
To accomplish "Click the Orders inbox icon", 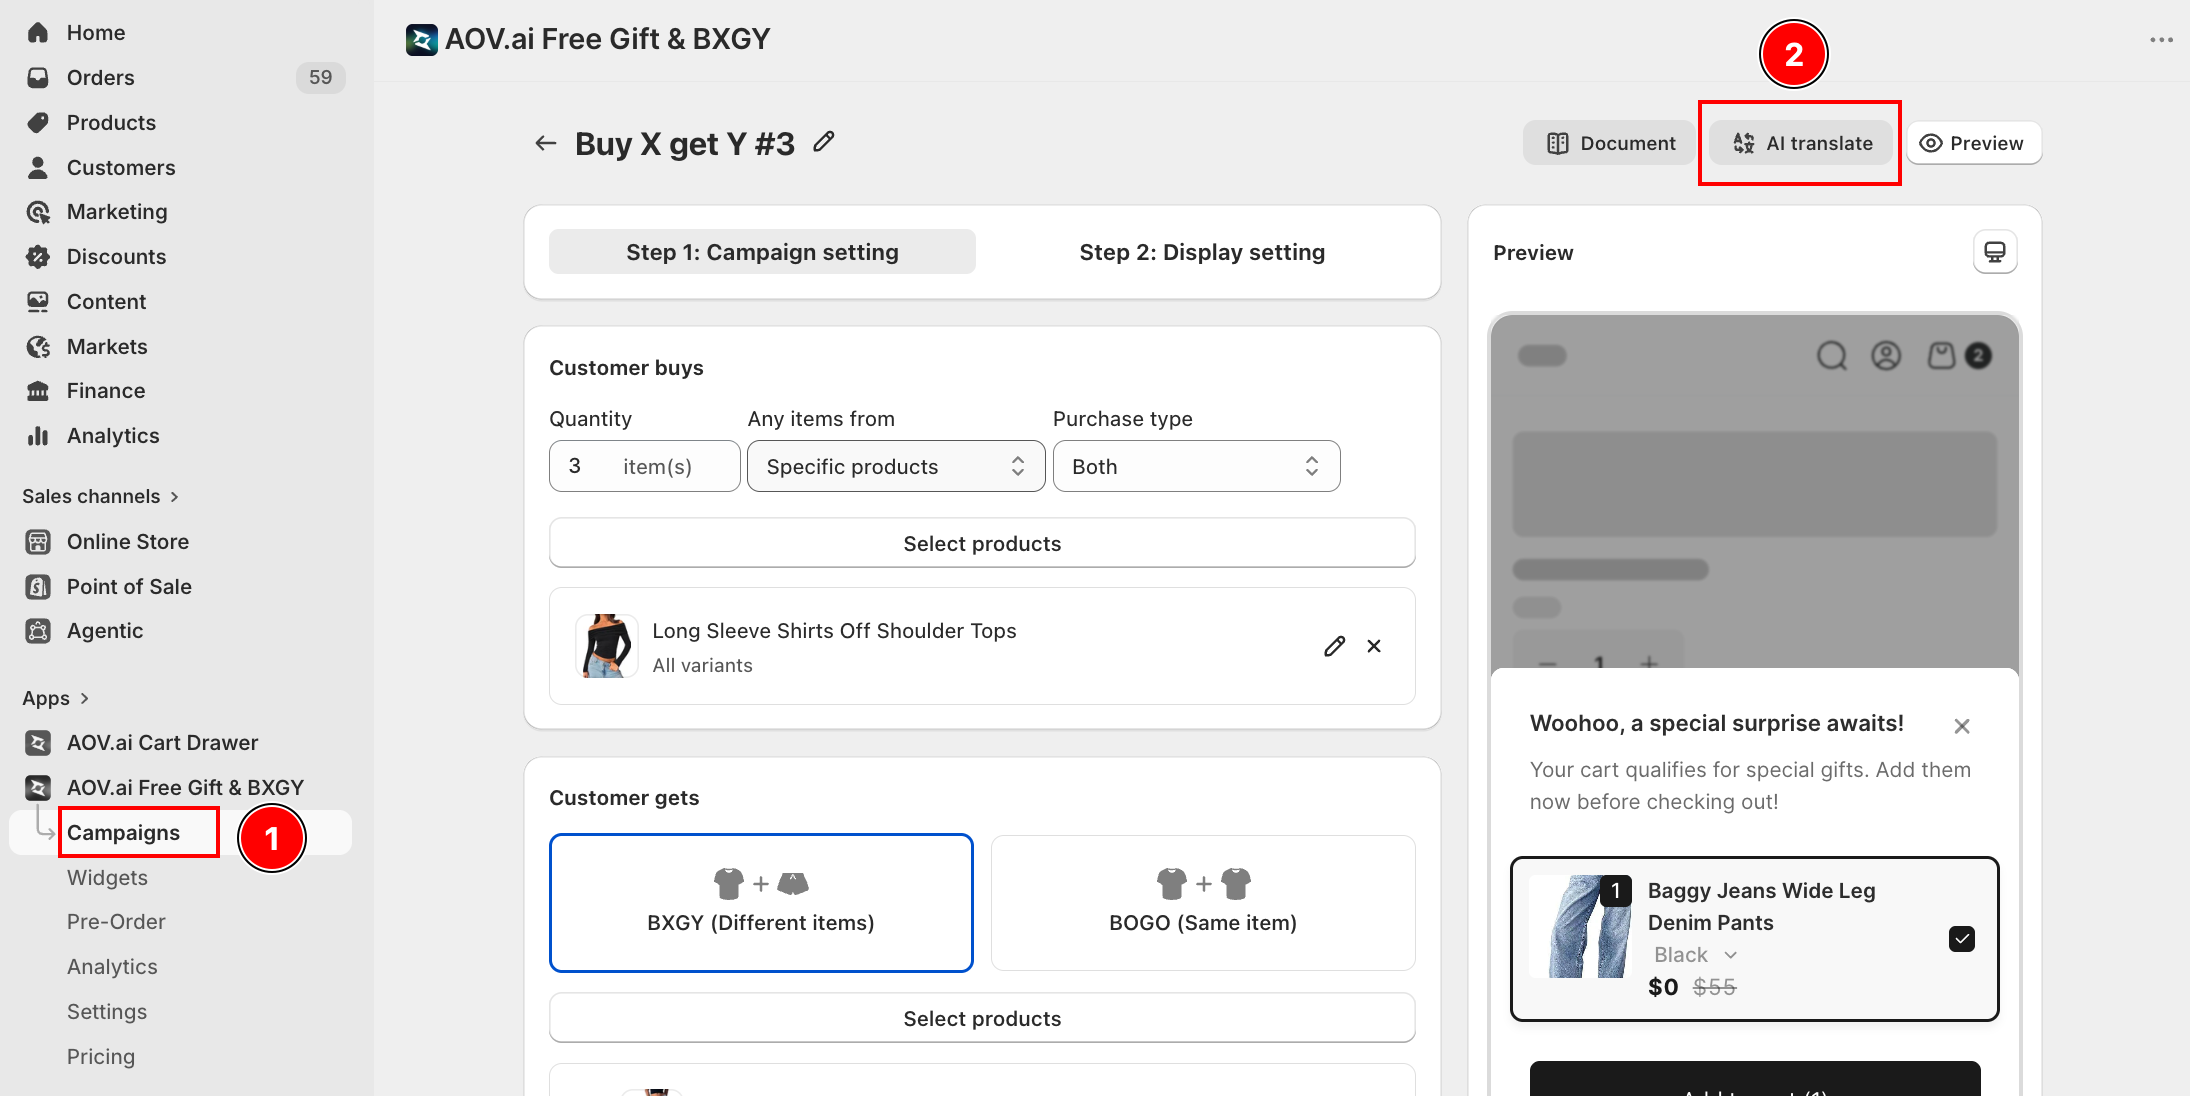I will click(38, 77).
